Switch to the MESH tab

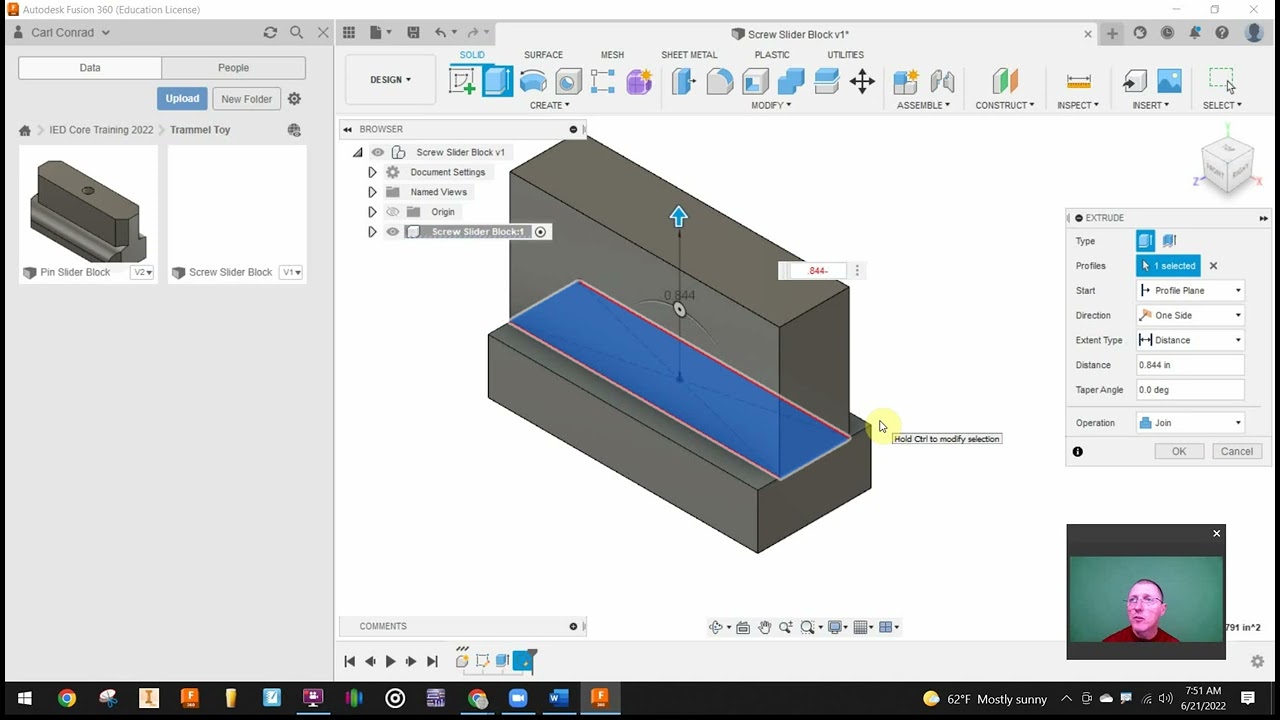click(612, 55)
